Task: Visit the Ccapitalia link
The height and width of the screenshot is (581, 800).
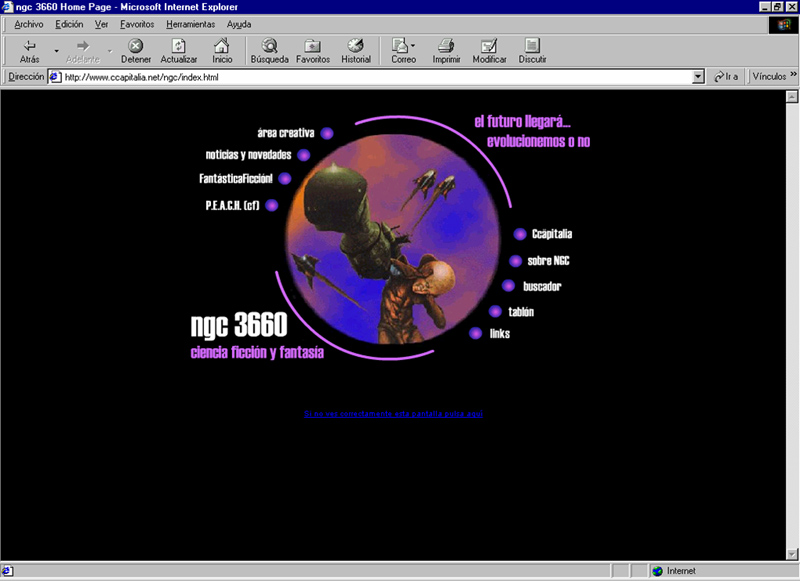Action: coord(552,234)
